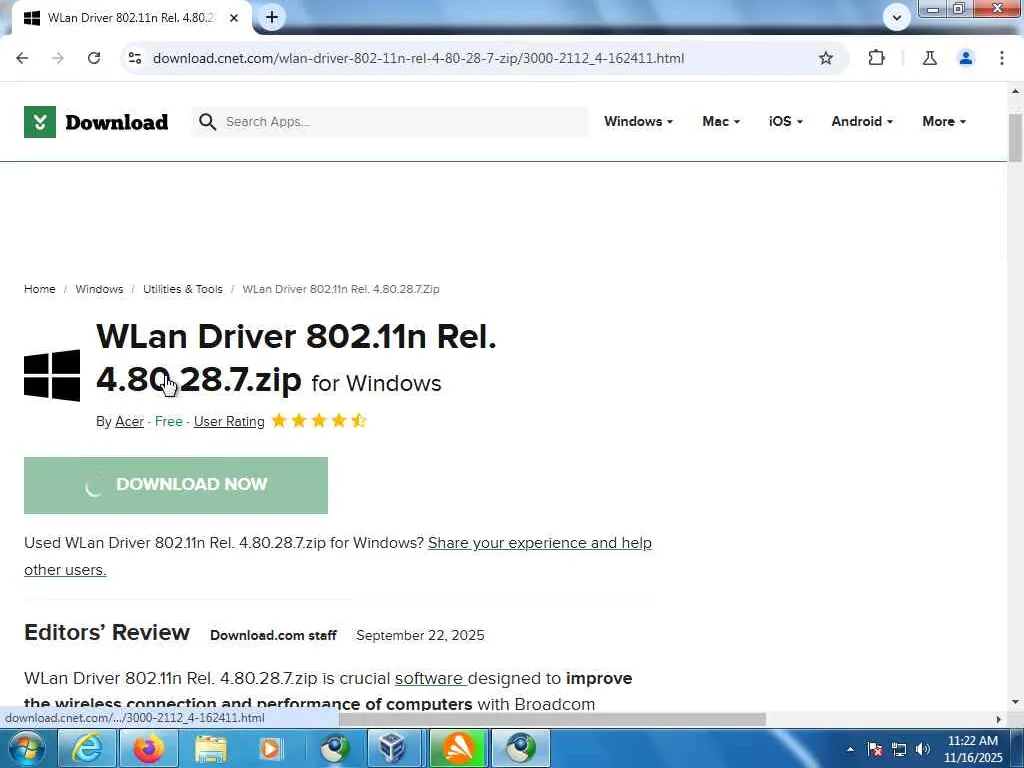Image resolution: width=1024 pixels, height=768 pixels.
Task: Close the WLan Driver tab
Action: [234, 18]
